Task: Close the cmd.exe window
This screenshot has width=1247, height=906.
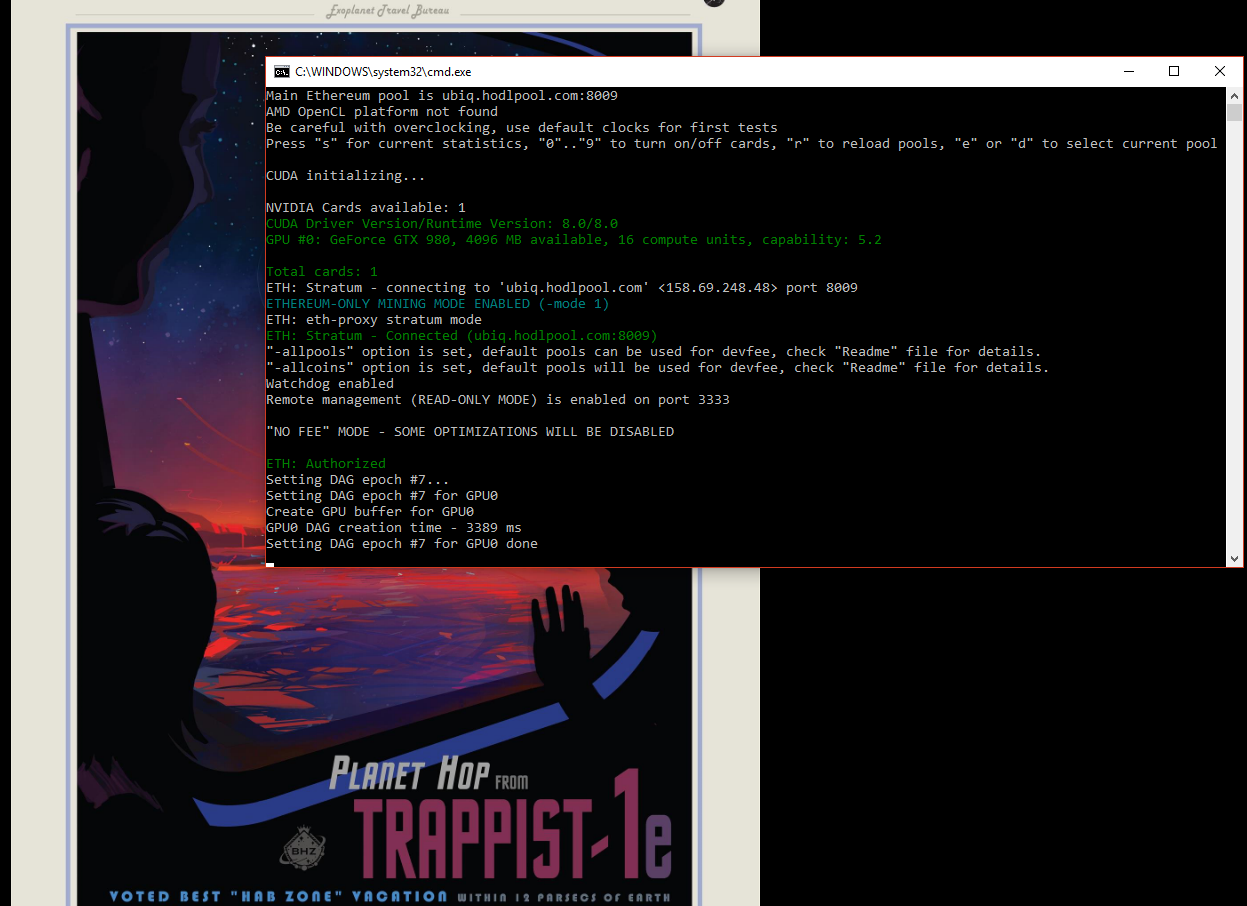Action: (1220, 71)
